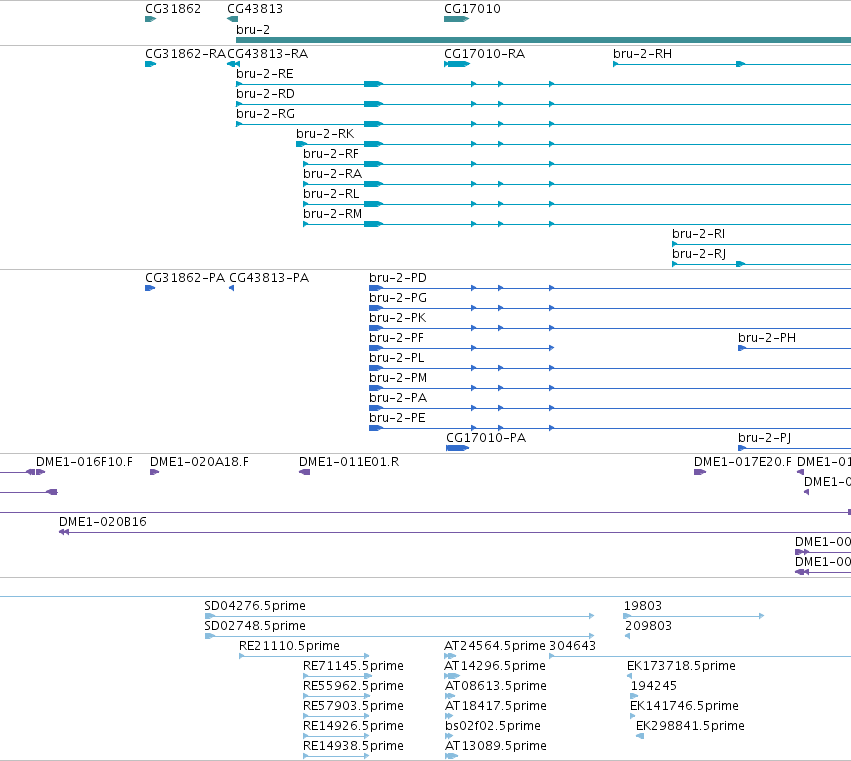Select cDNA EK173718.5prime
The image size is (851, 761).
[681, 666]
